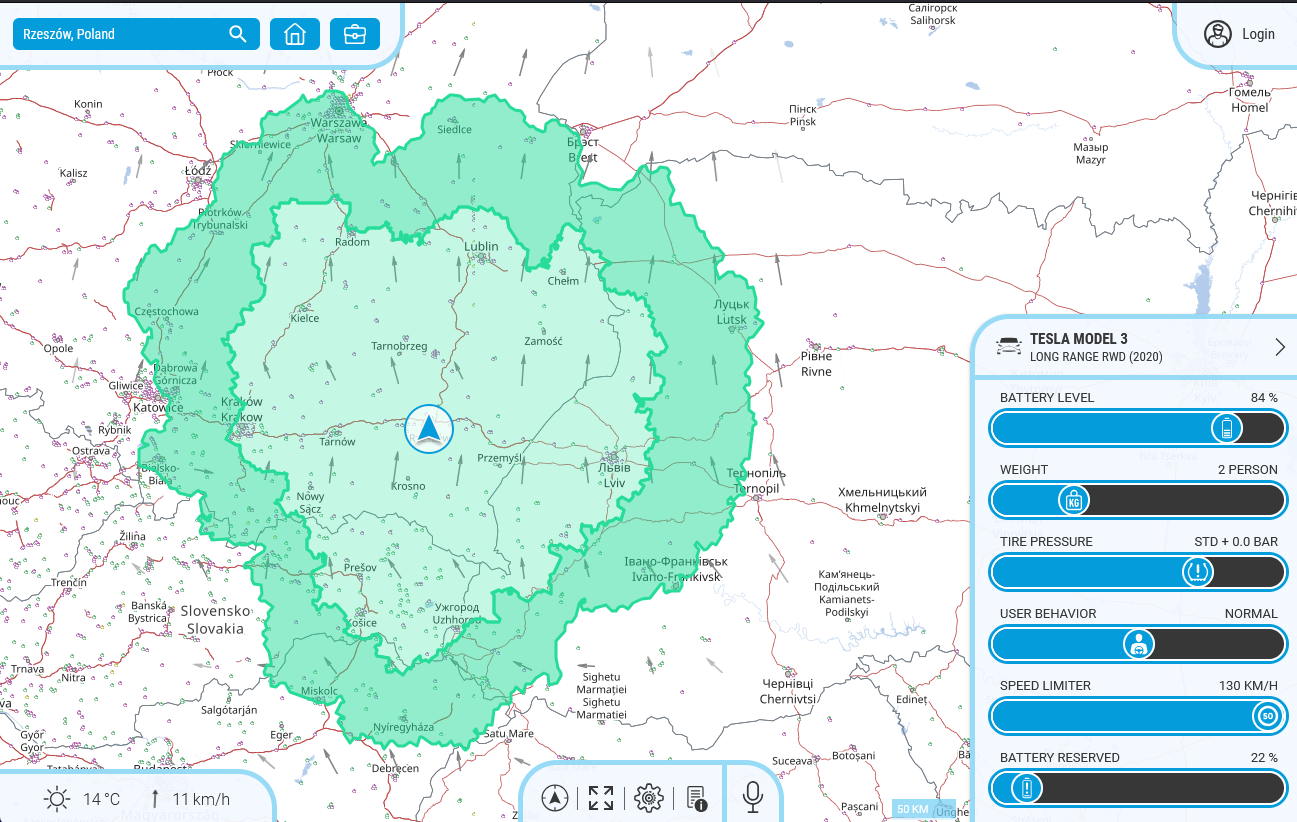
Task: Activate the microphone voice input
Action: [x=753, y=797]
